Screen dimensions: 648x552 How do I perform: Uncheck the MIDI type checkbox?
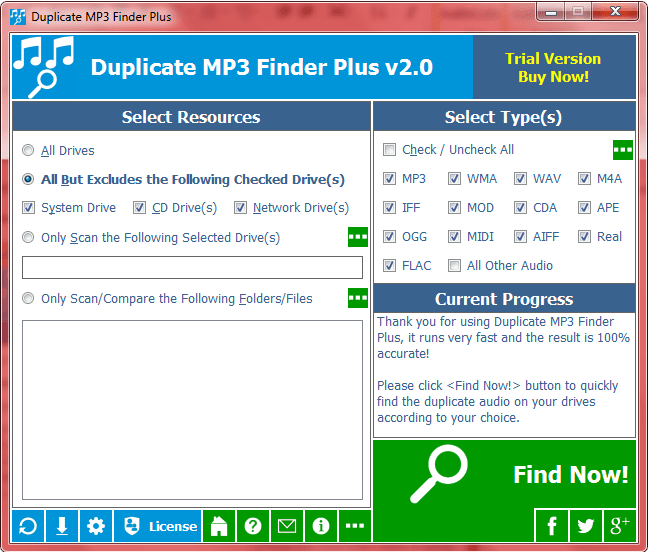tap(454, 236)
